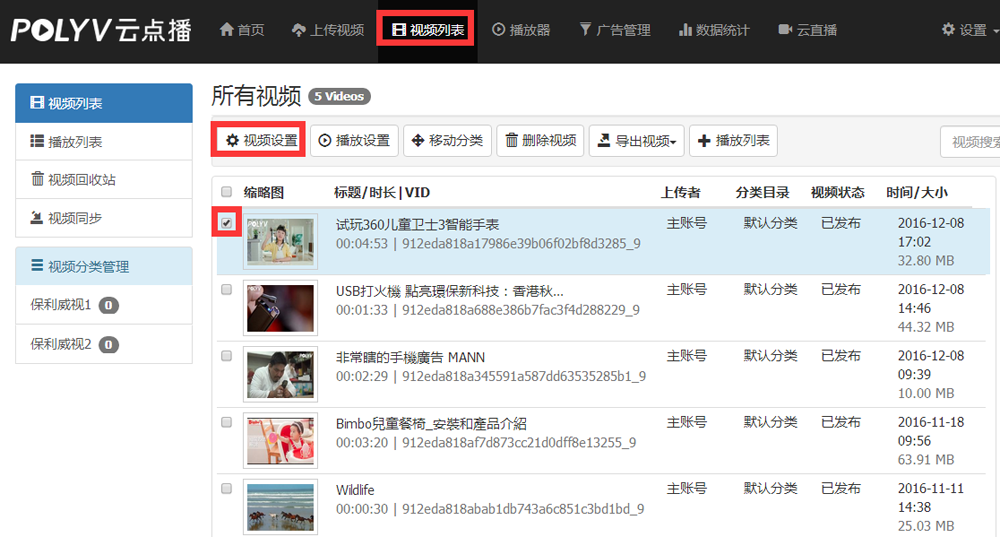The height and width of the screenshot is (537, 1000).
Task: Click 播放设置 play icon button
Action: tap(354, 141)
